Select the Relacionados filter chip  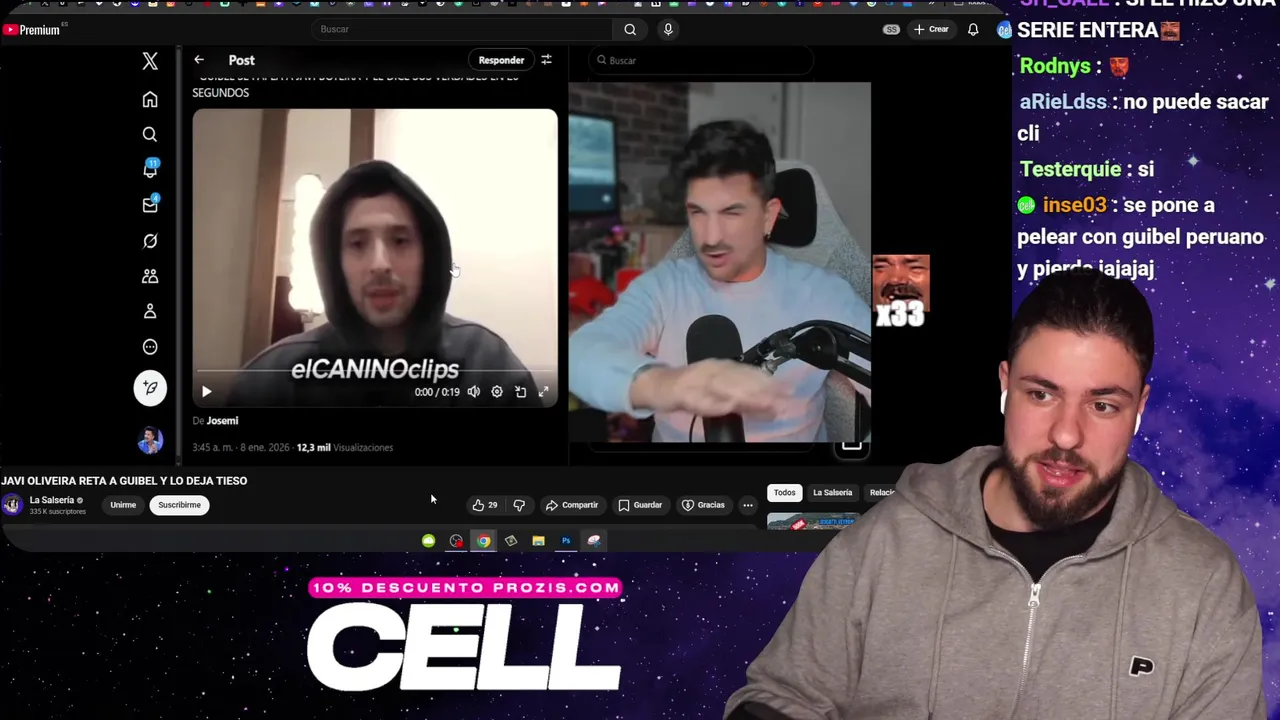[881, 492]
